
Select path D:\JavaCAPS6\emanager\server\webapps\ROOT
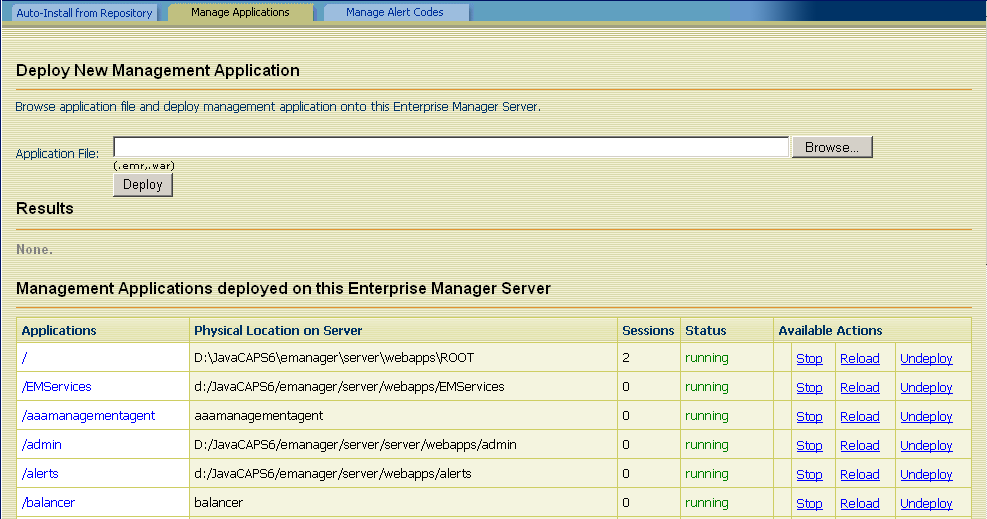[334, 358]
